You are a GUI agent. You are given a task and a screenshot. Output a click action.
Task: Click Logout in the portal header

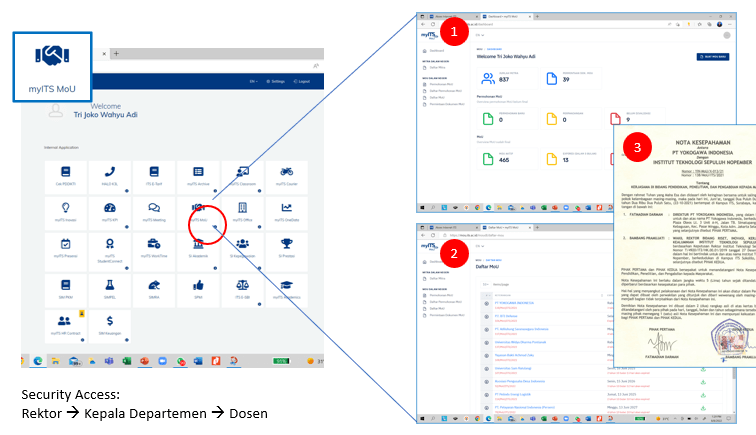[304, 82]
